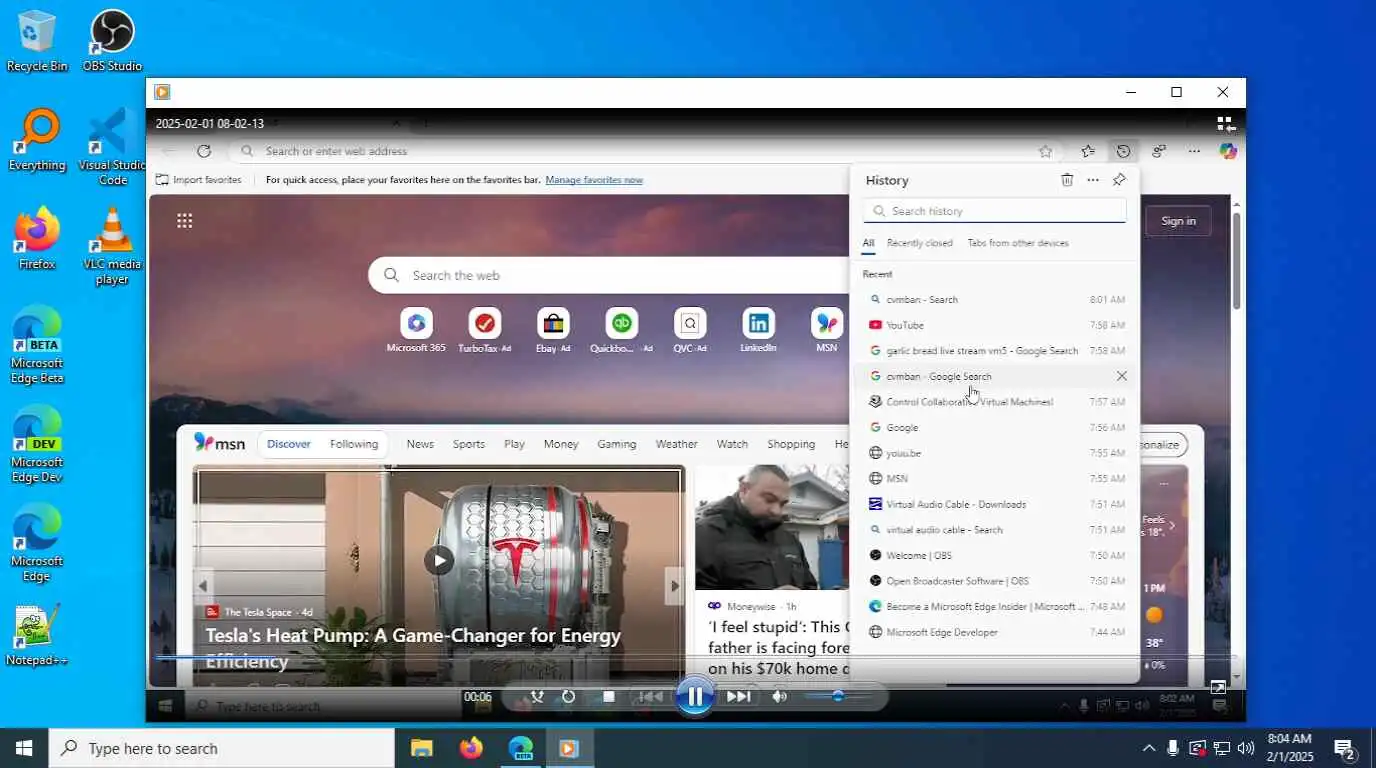Open the Everything search shortcut
Screen dimensions: 1376x768
[37, 140]
